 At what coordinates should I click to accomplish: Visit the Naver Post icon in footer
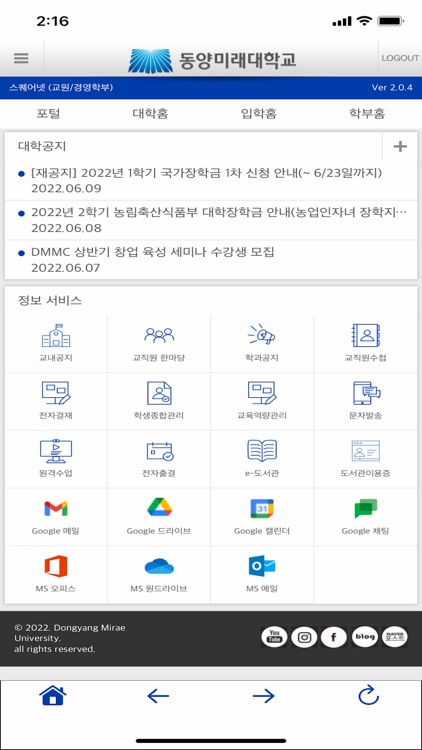[x=395, y=637]
